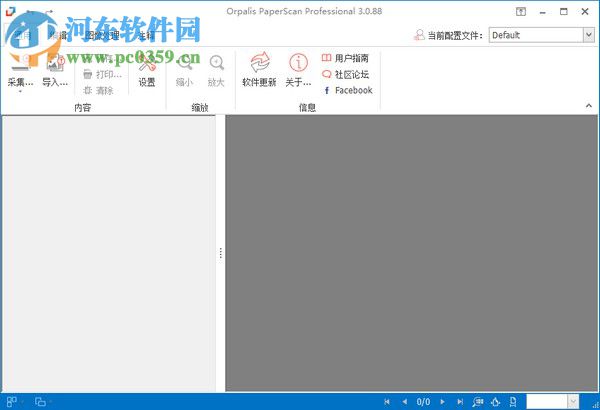Click the 0/0 page counter
Screen dimensions: 600x410
point(423,402)
